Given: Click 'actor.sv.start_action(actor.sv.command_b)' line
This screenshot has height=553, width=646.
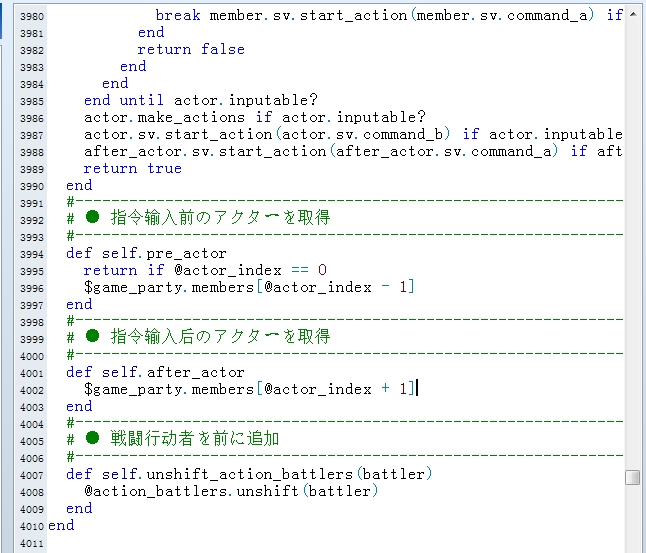Looking at the screenshot, I should point(353,134).
